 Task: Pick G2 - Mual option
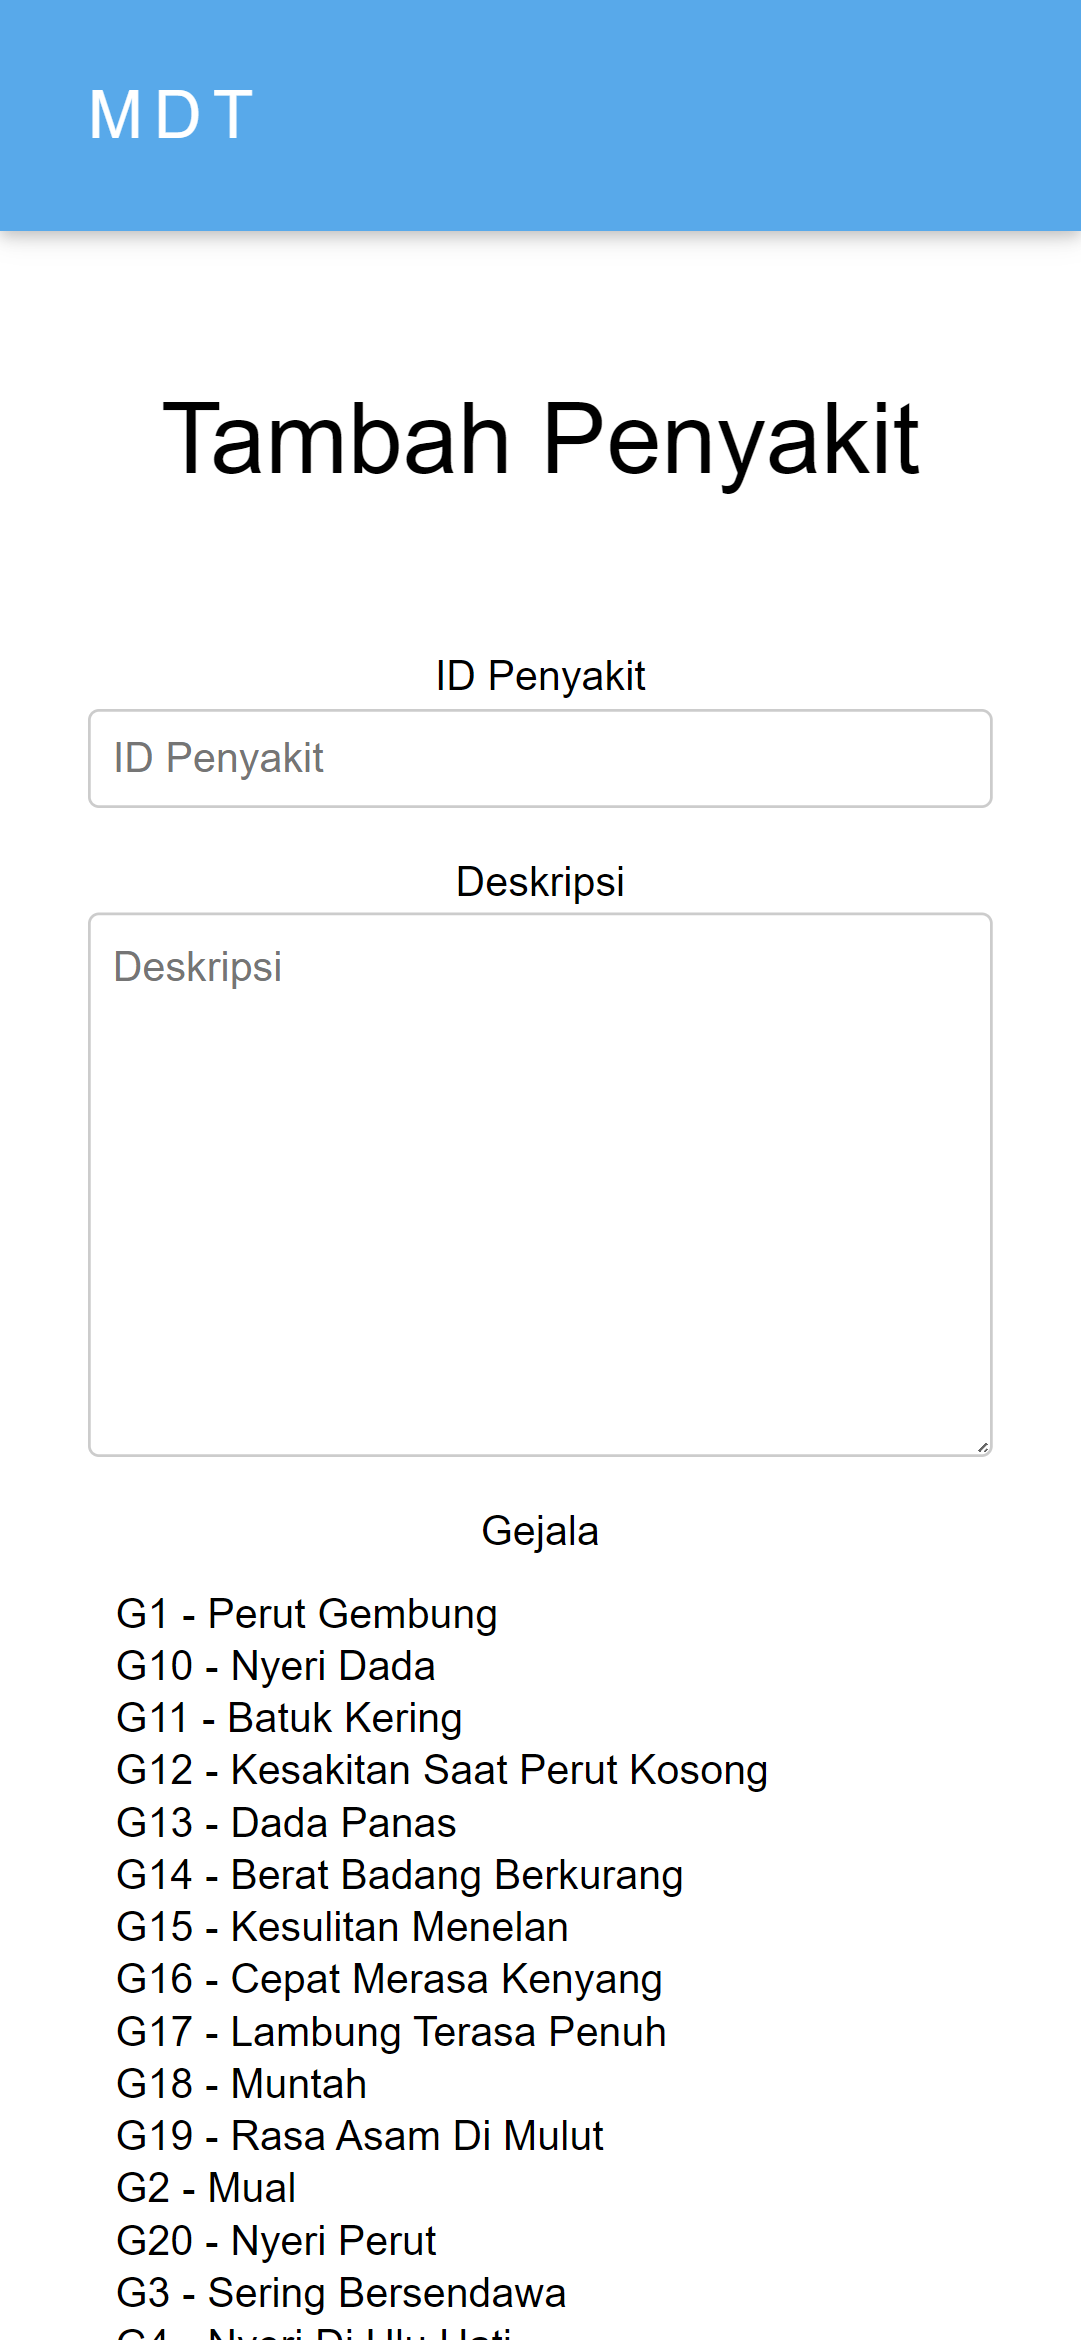(x=206, y=2188)
